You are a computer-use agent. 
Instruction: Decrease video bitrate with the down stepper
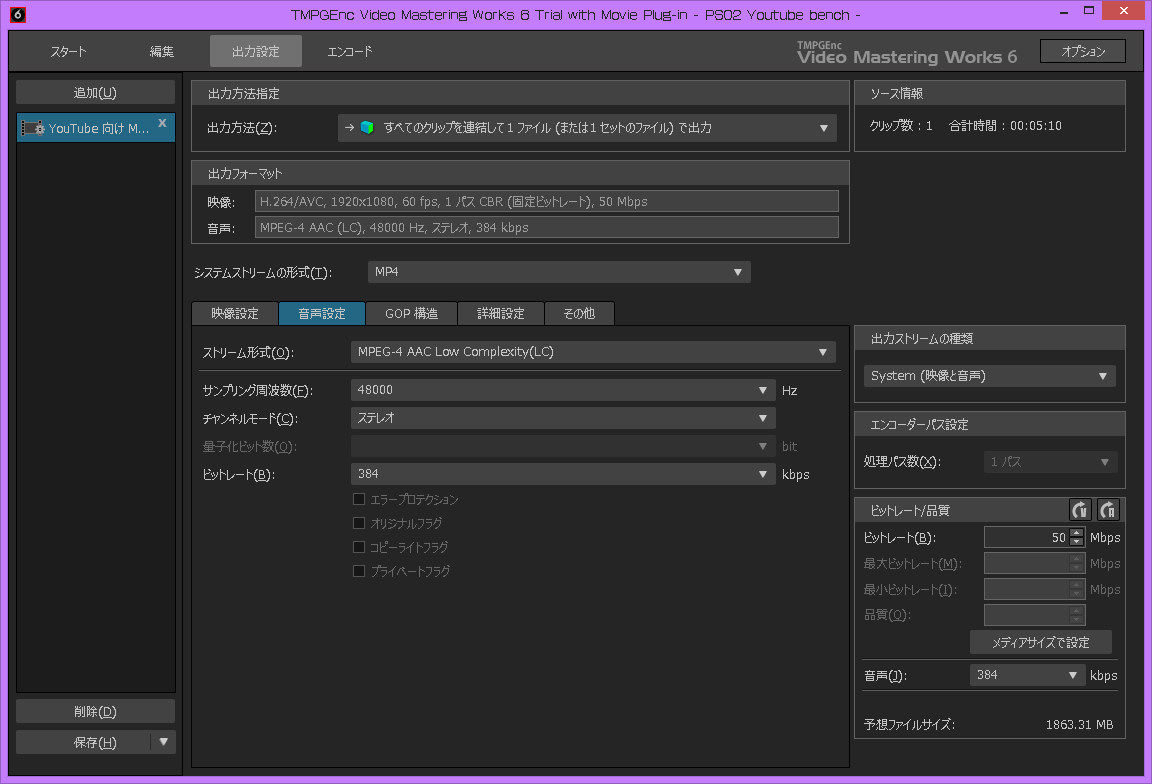[1076, 542]
